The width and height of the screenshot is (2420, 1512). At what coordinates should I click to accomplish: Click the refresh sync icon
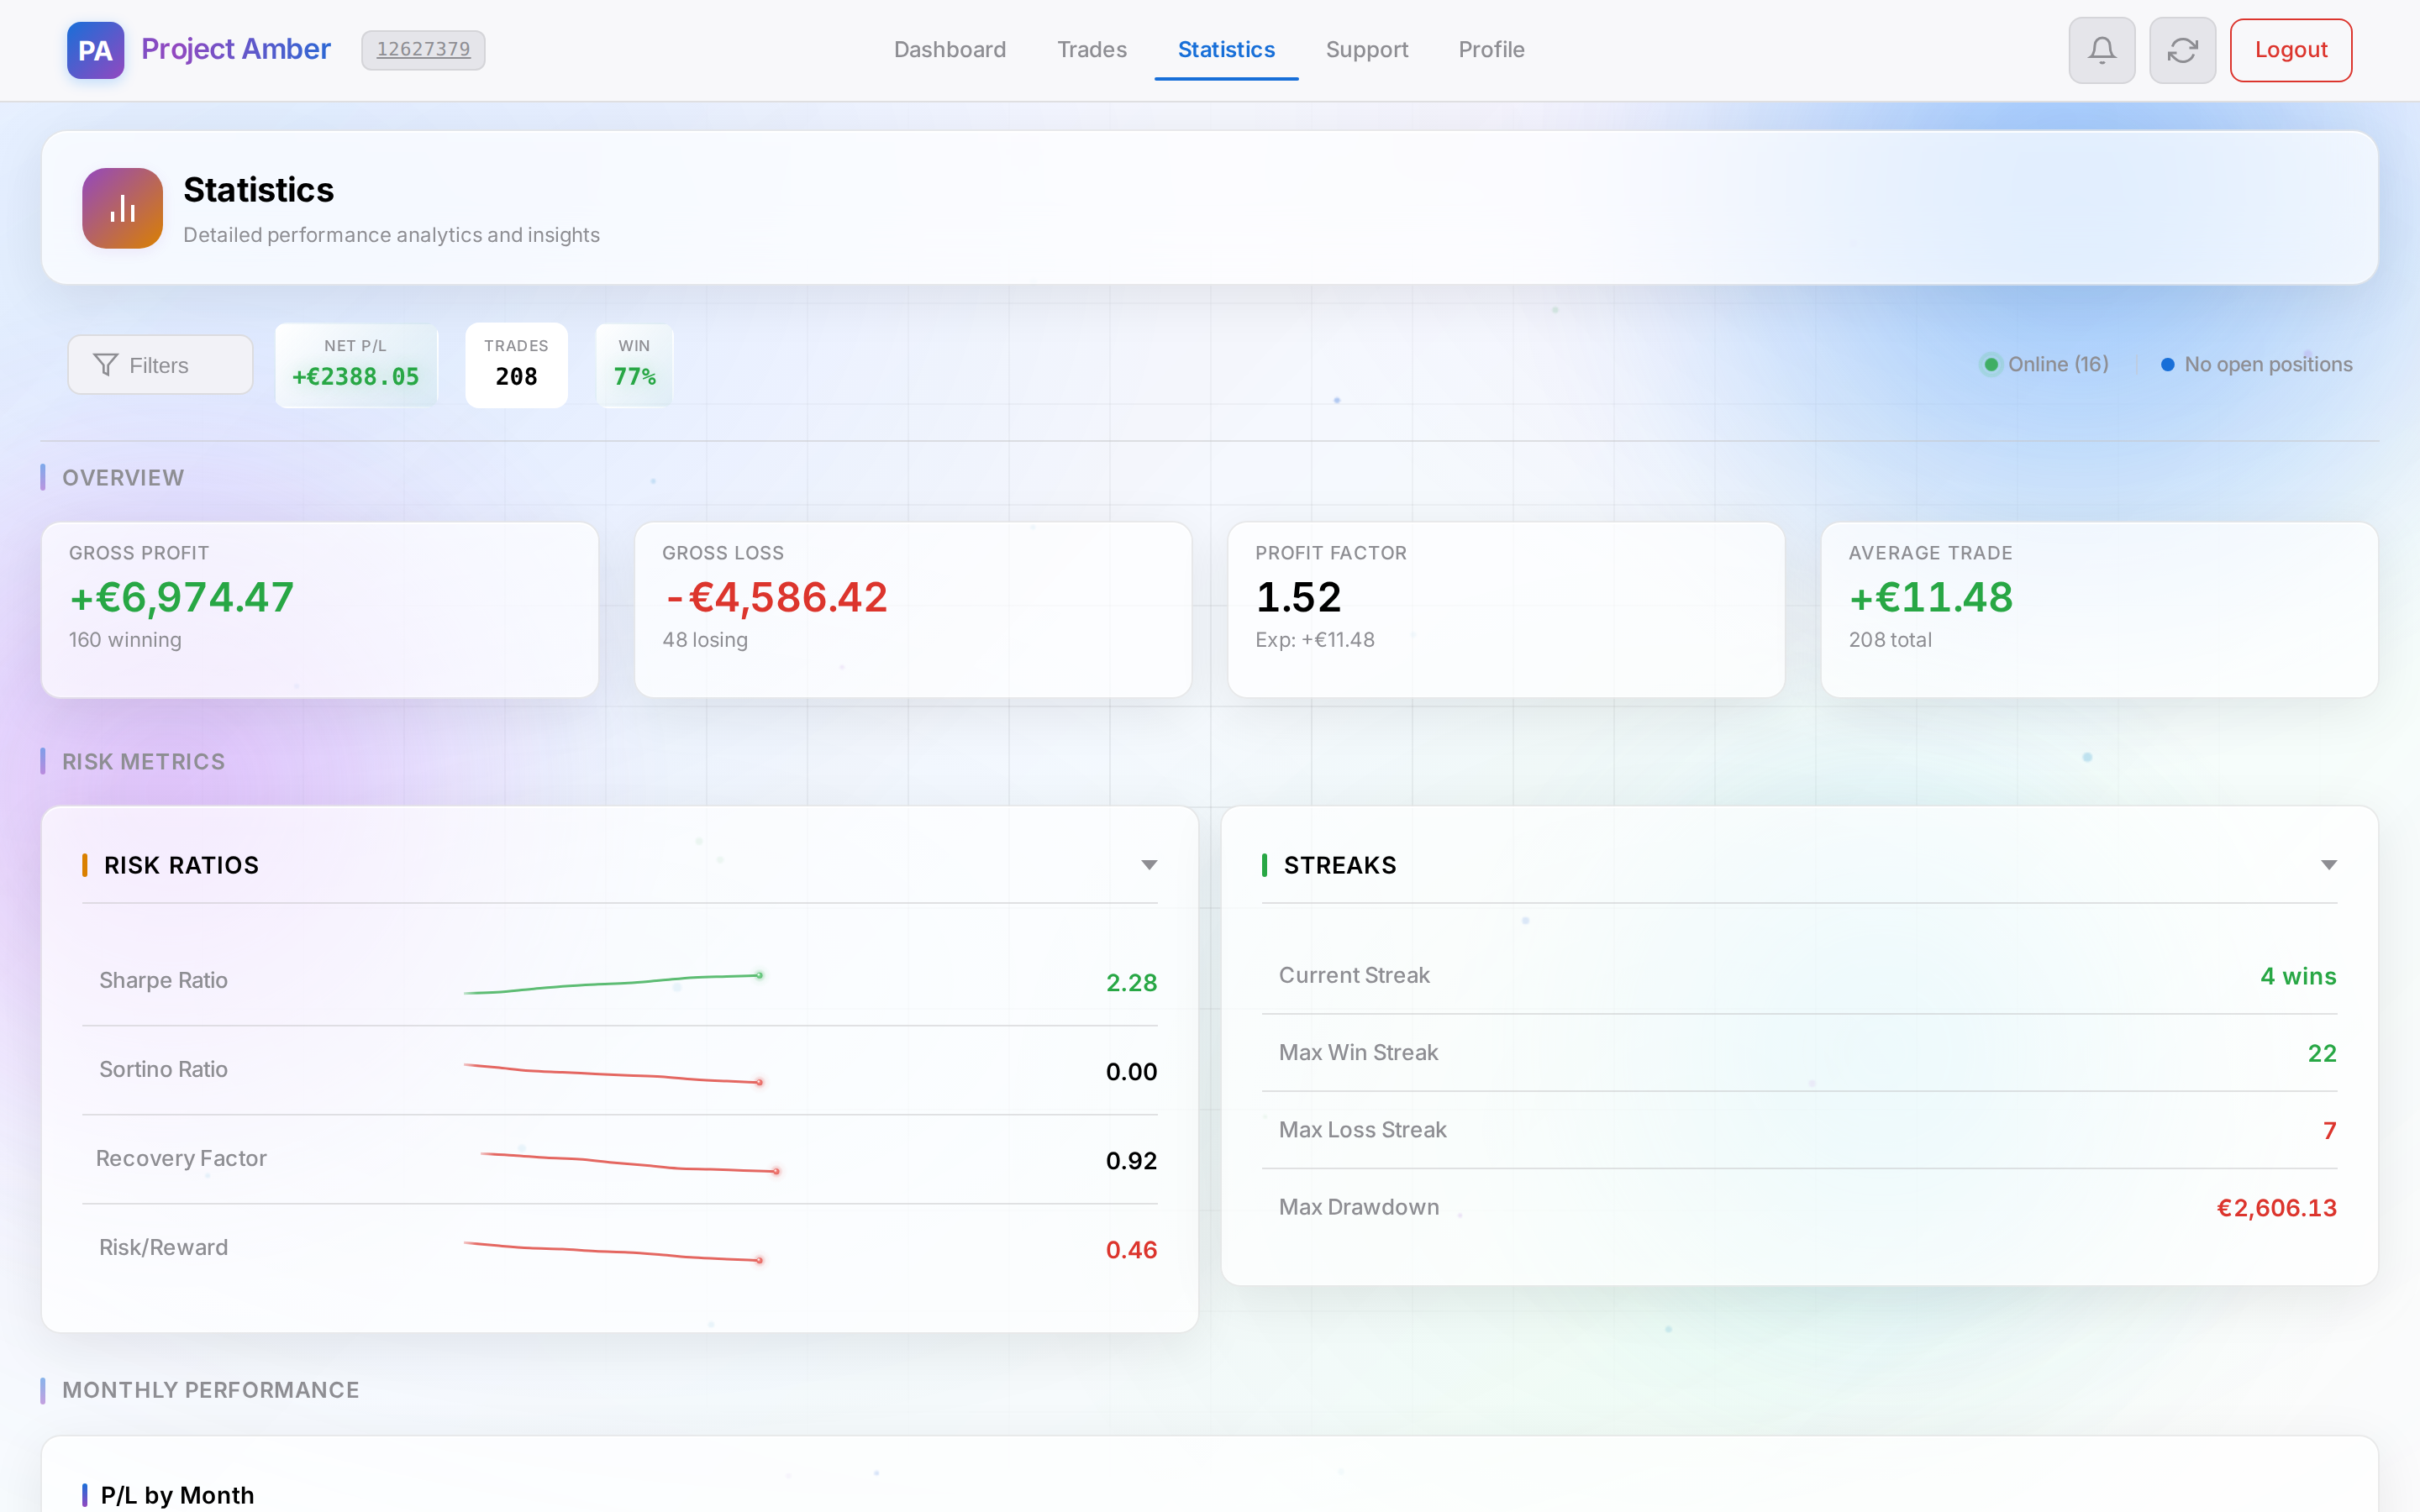pos(2181,49)
